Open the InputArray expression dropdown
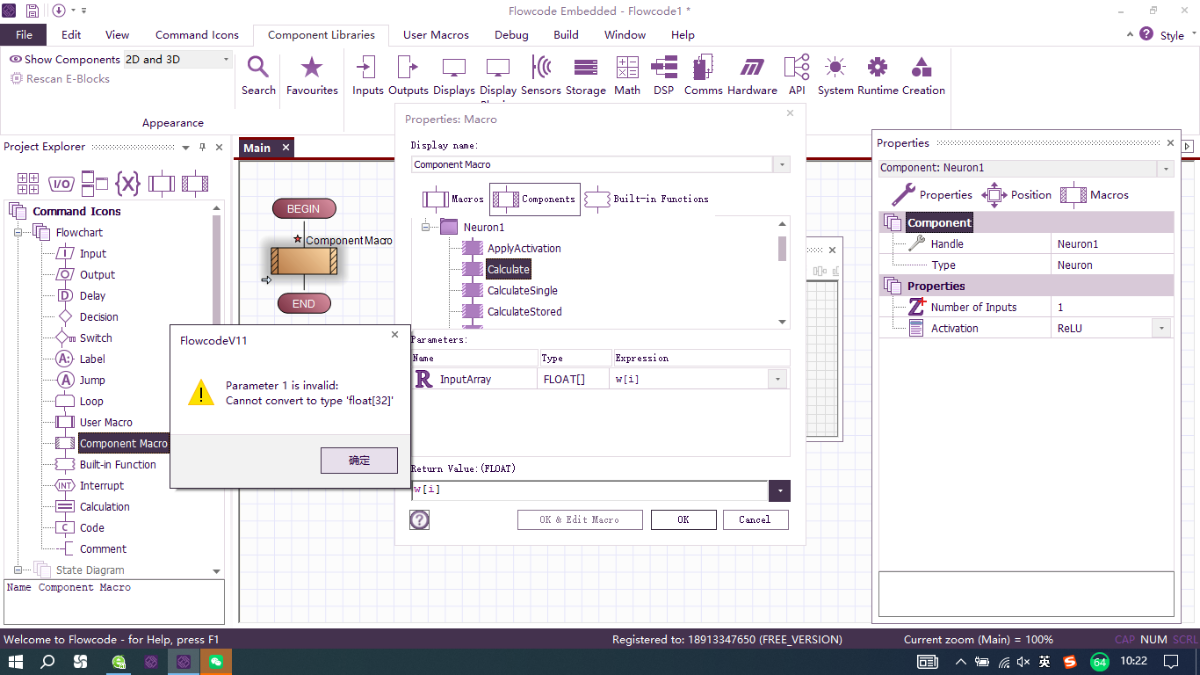 [778, 379]
